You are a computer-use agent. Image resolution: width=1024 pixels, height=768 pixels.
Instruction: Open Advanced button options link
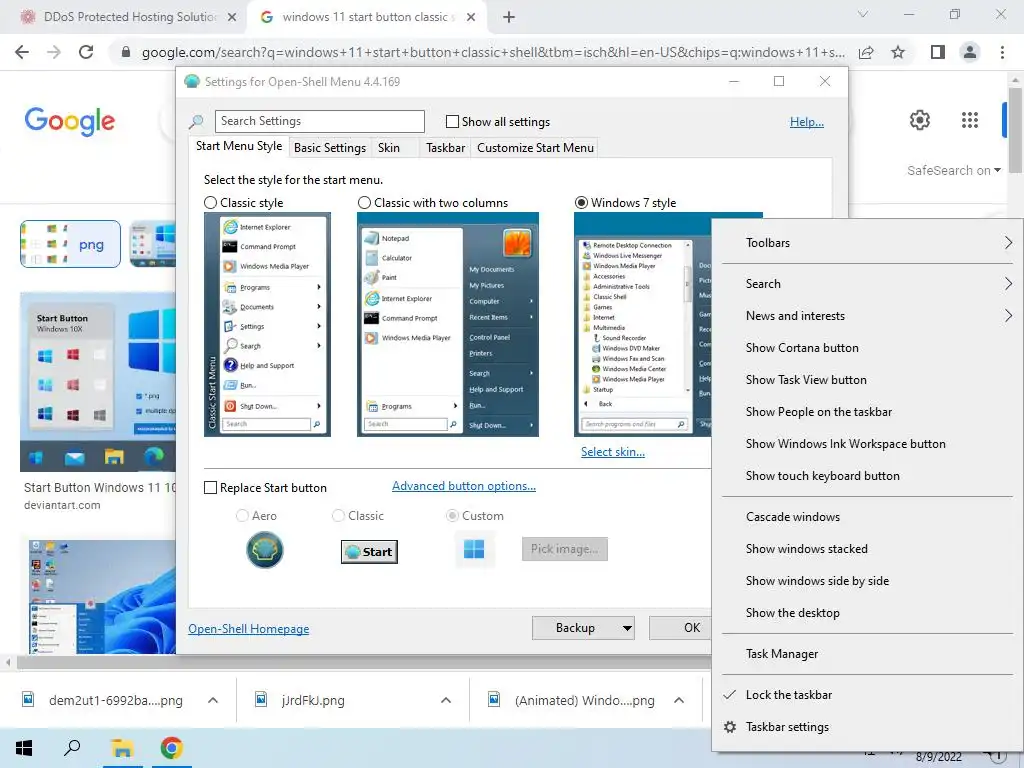[464, 486]
